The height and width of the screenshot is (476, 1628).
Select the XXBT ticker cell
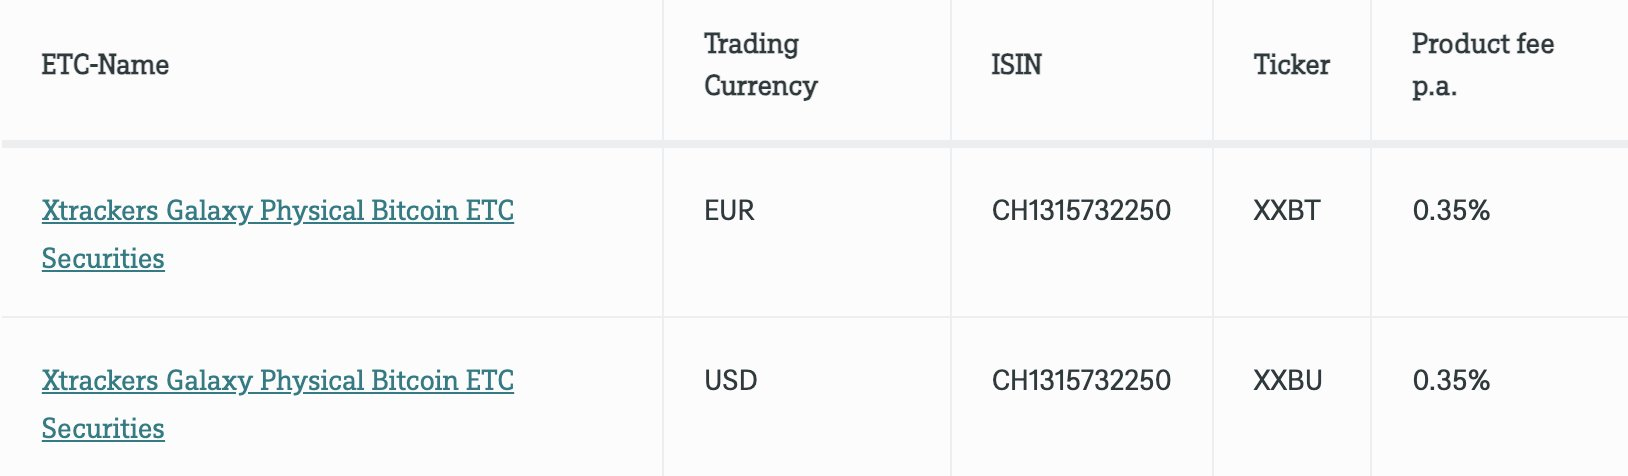click(x=1286, y=211)
